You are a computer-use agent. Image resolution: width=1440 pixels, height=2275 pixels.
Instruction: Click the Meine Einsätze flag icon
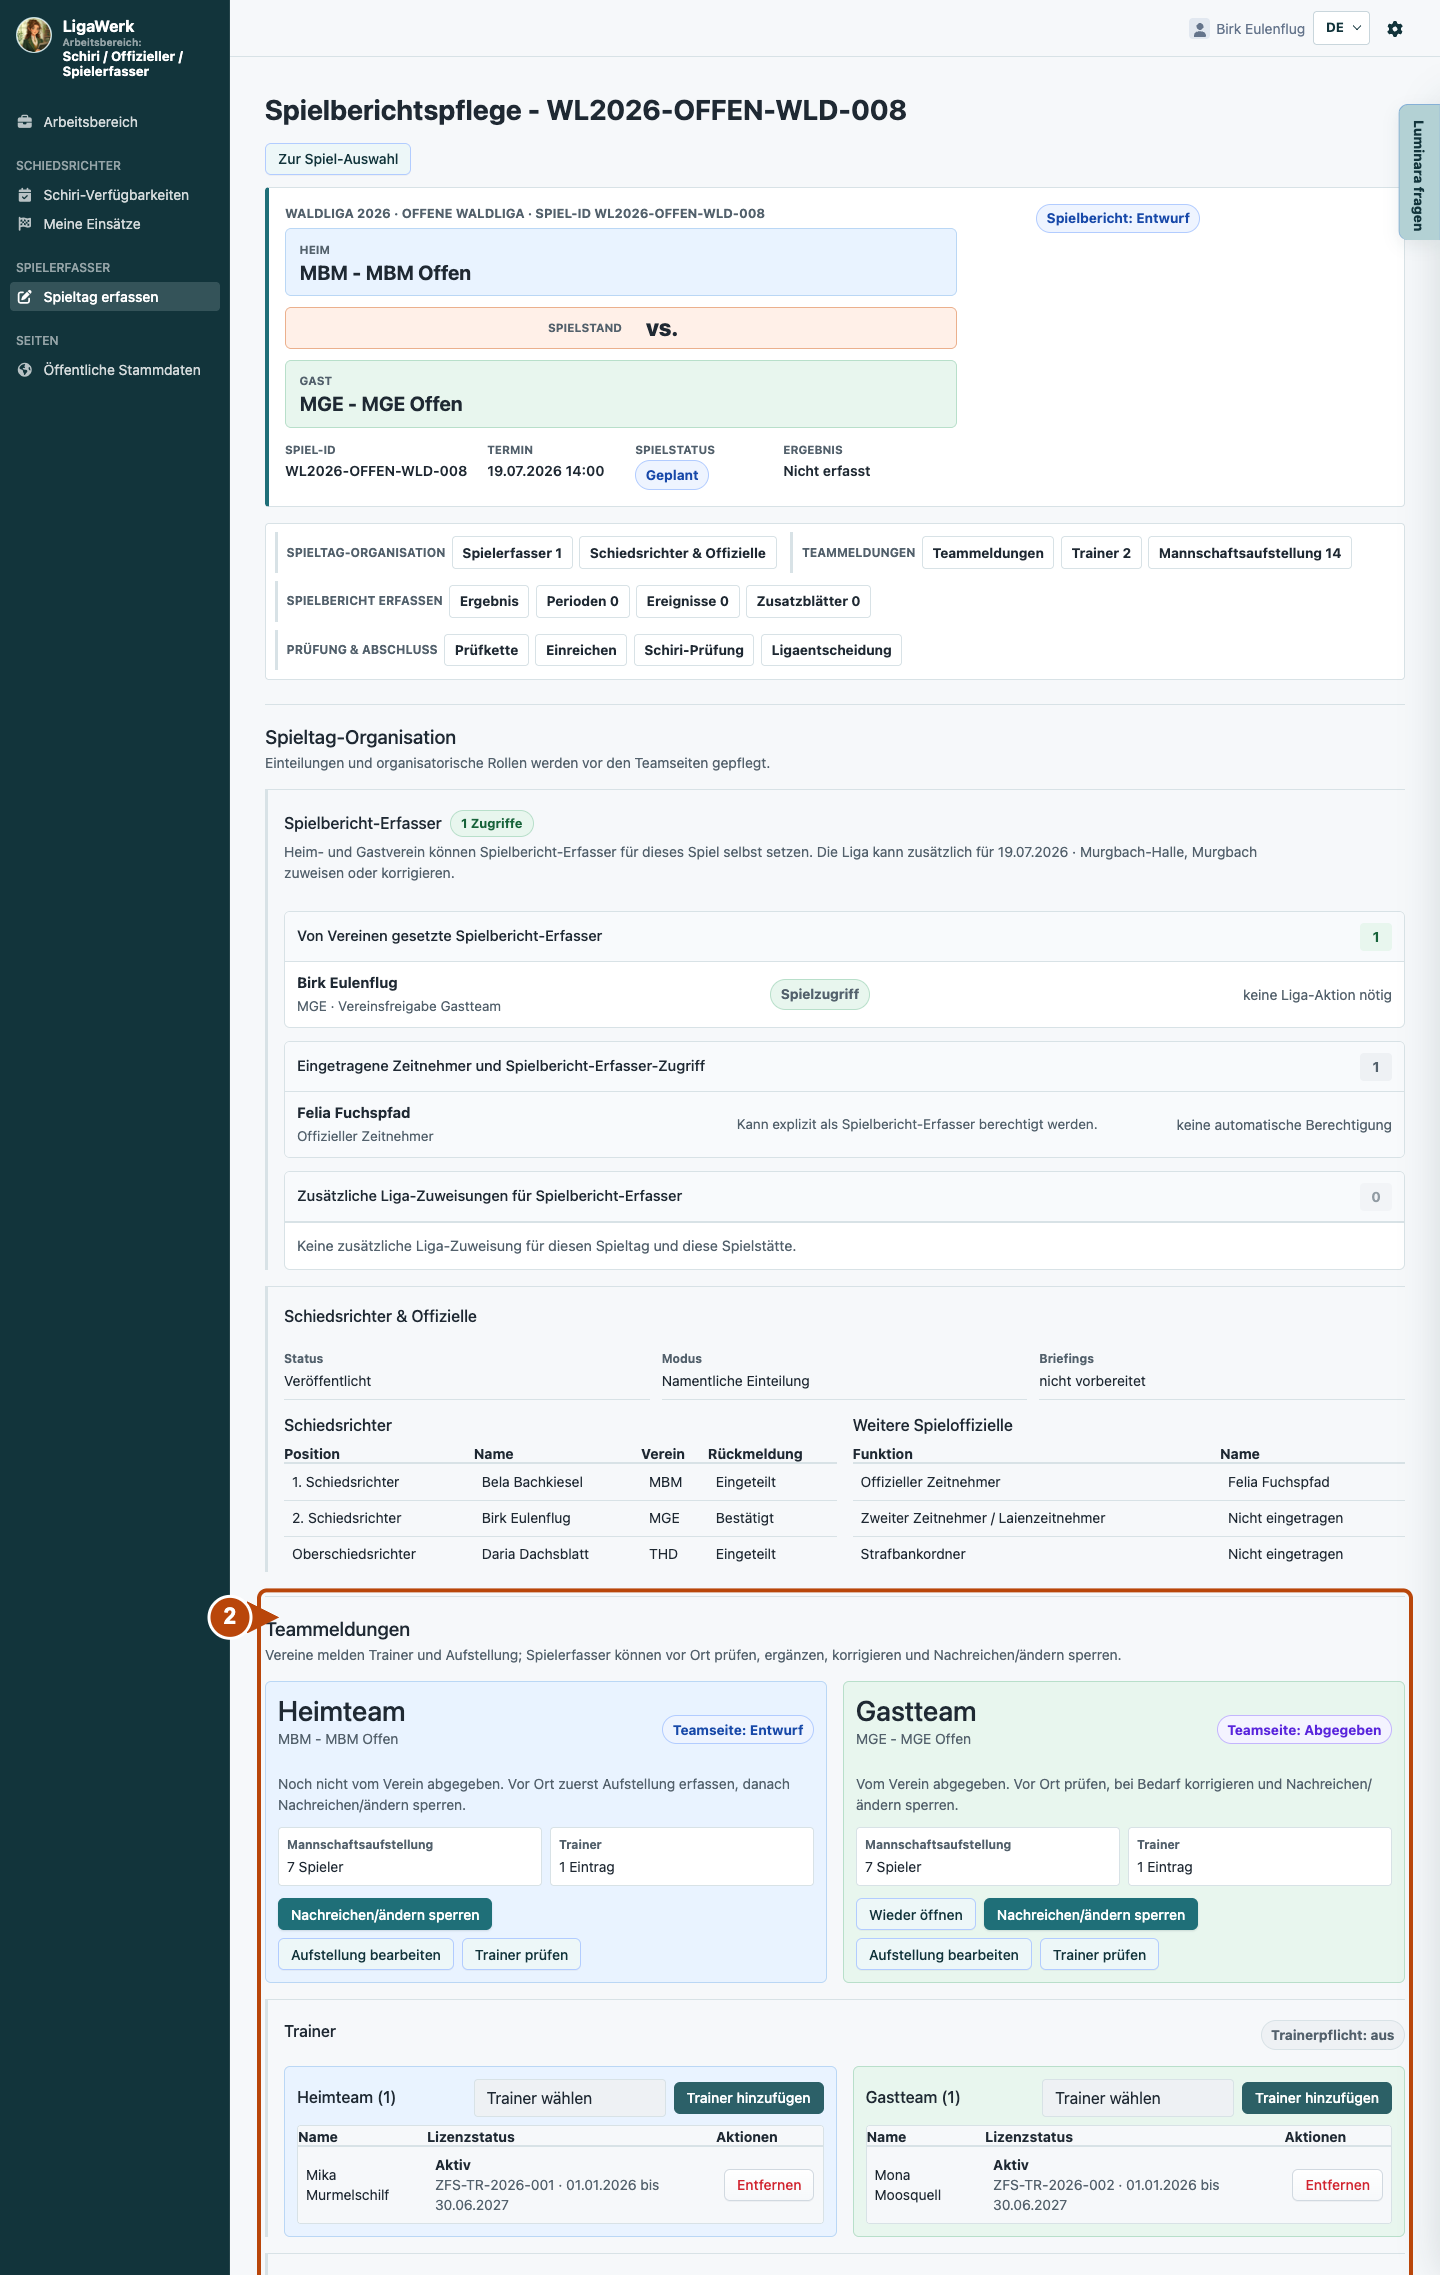(x=25, y=224)
